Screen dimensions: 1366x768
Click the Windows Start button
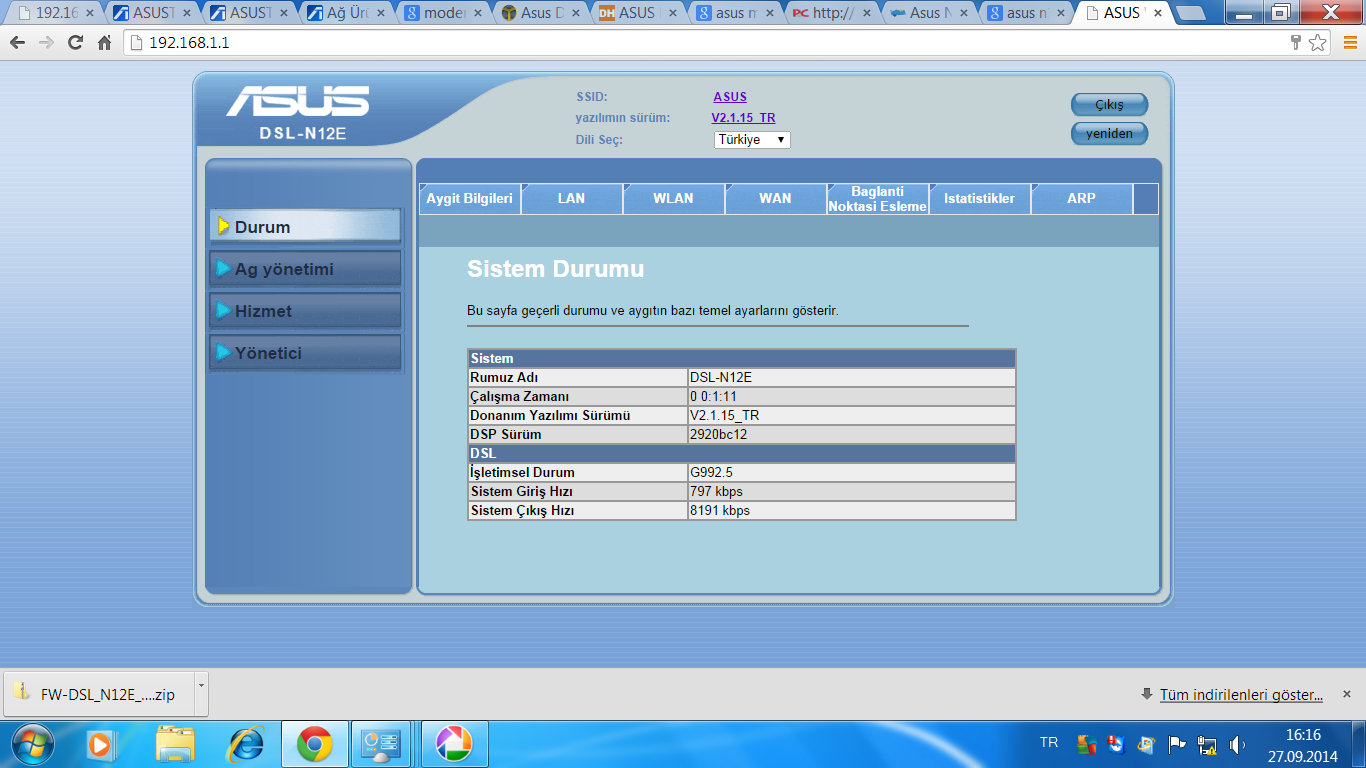31,744
